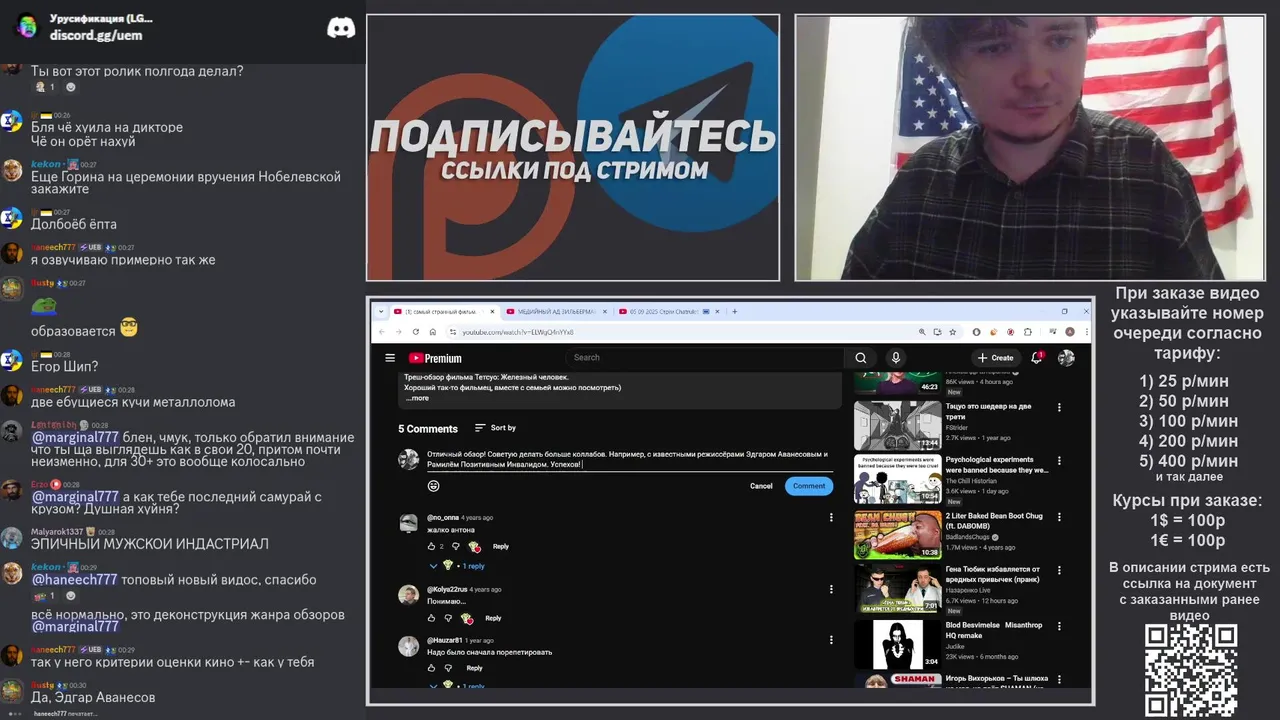
Task: Open the emoji picker under the comment
Action: pyautogui.click(x=433, y=486)
